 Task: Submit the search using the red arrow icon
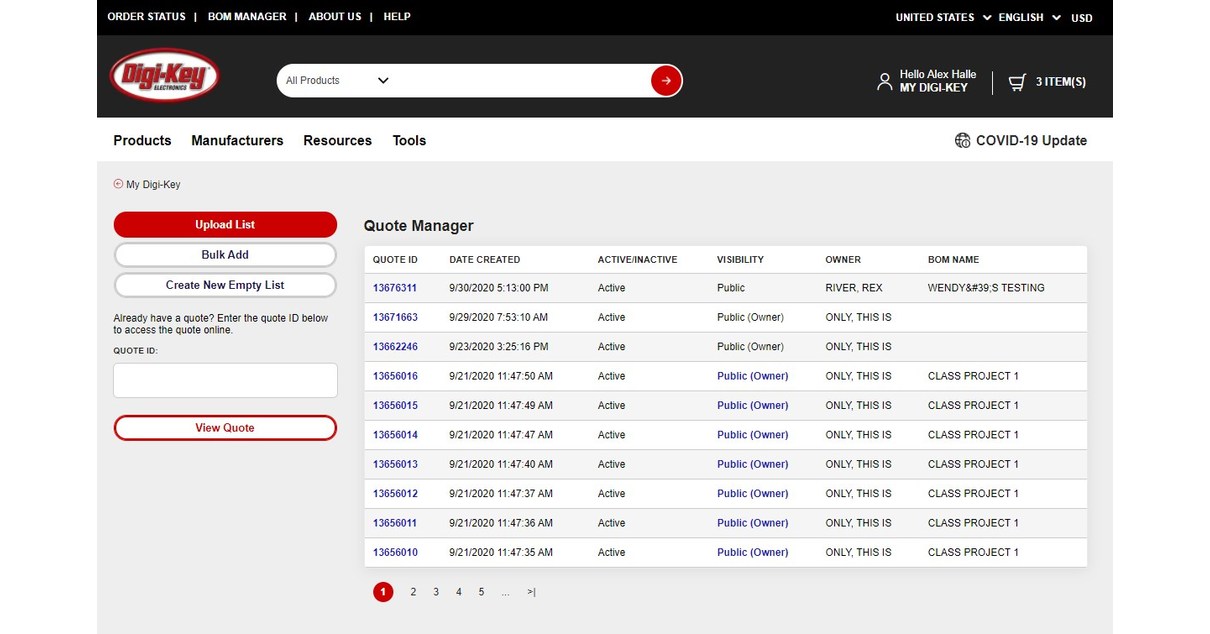click(x=665, y=80)
